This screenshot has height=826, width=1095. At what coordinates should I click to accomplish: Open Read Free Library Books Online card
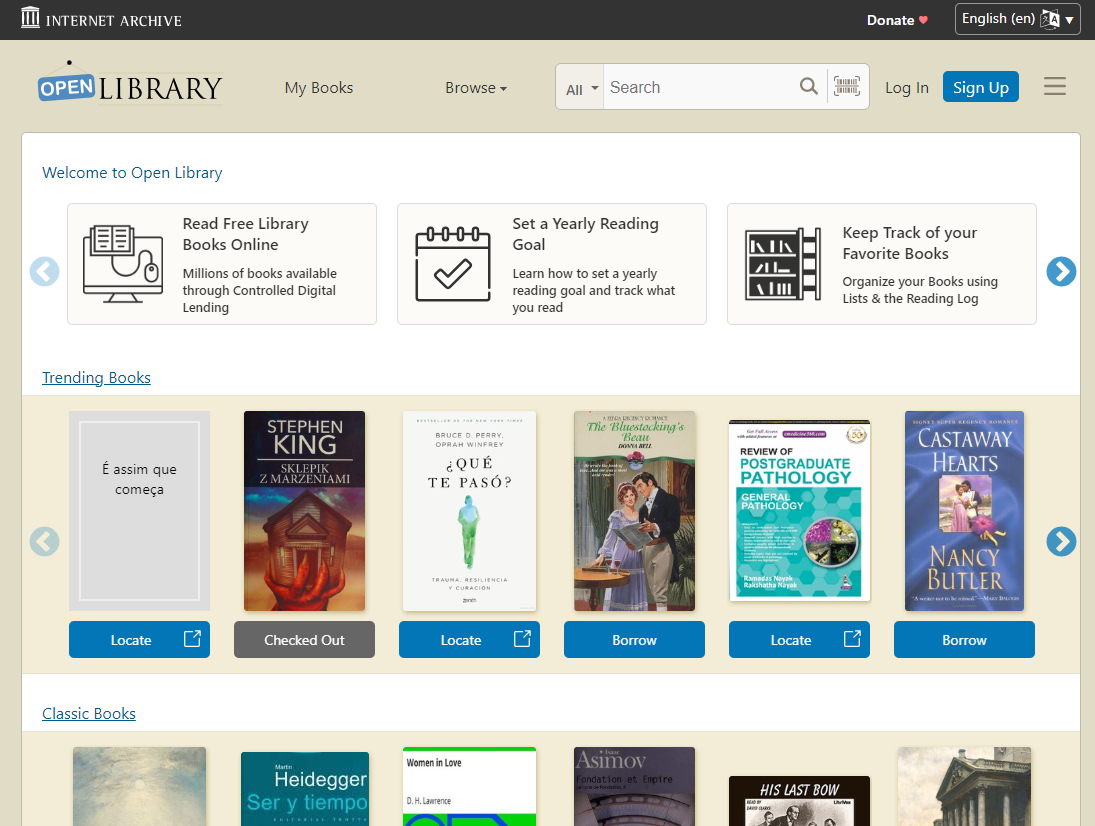click(x=222, y=264)
